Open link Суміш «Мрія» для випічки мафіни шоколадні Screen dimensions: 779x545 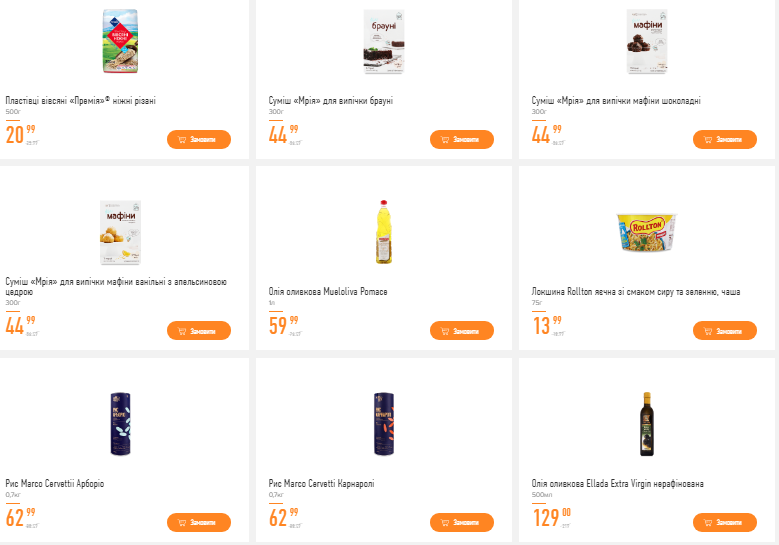coord(616,101)
